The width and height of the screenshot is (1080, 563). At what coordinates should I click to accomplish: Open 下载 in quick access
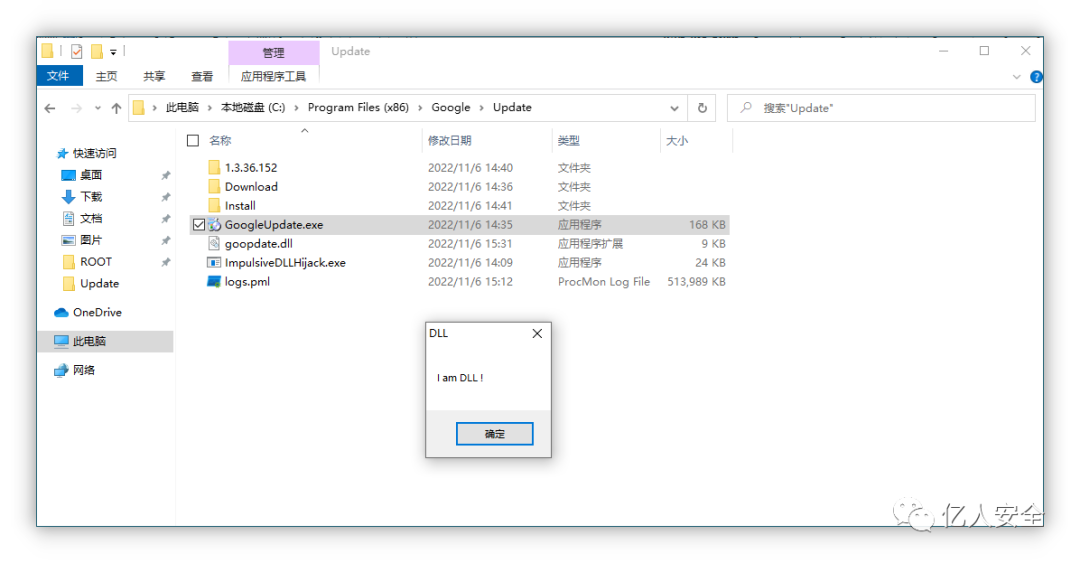(90, 196)
